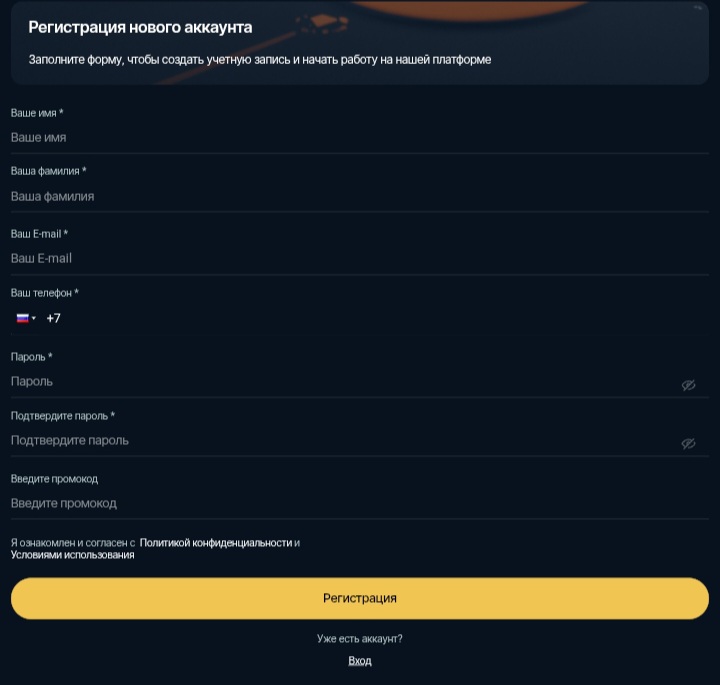Click the 'Пароль *' label with asterisk
720x685 pixels.
click(31, 357)
